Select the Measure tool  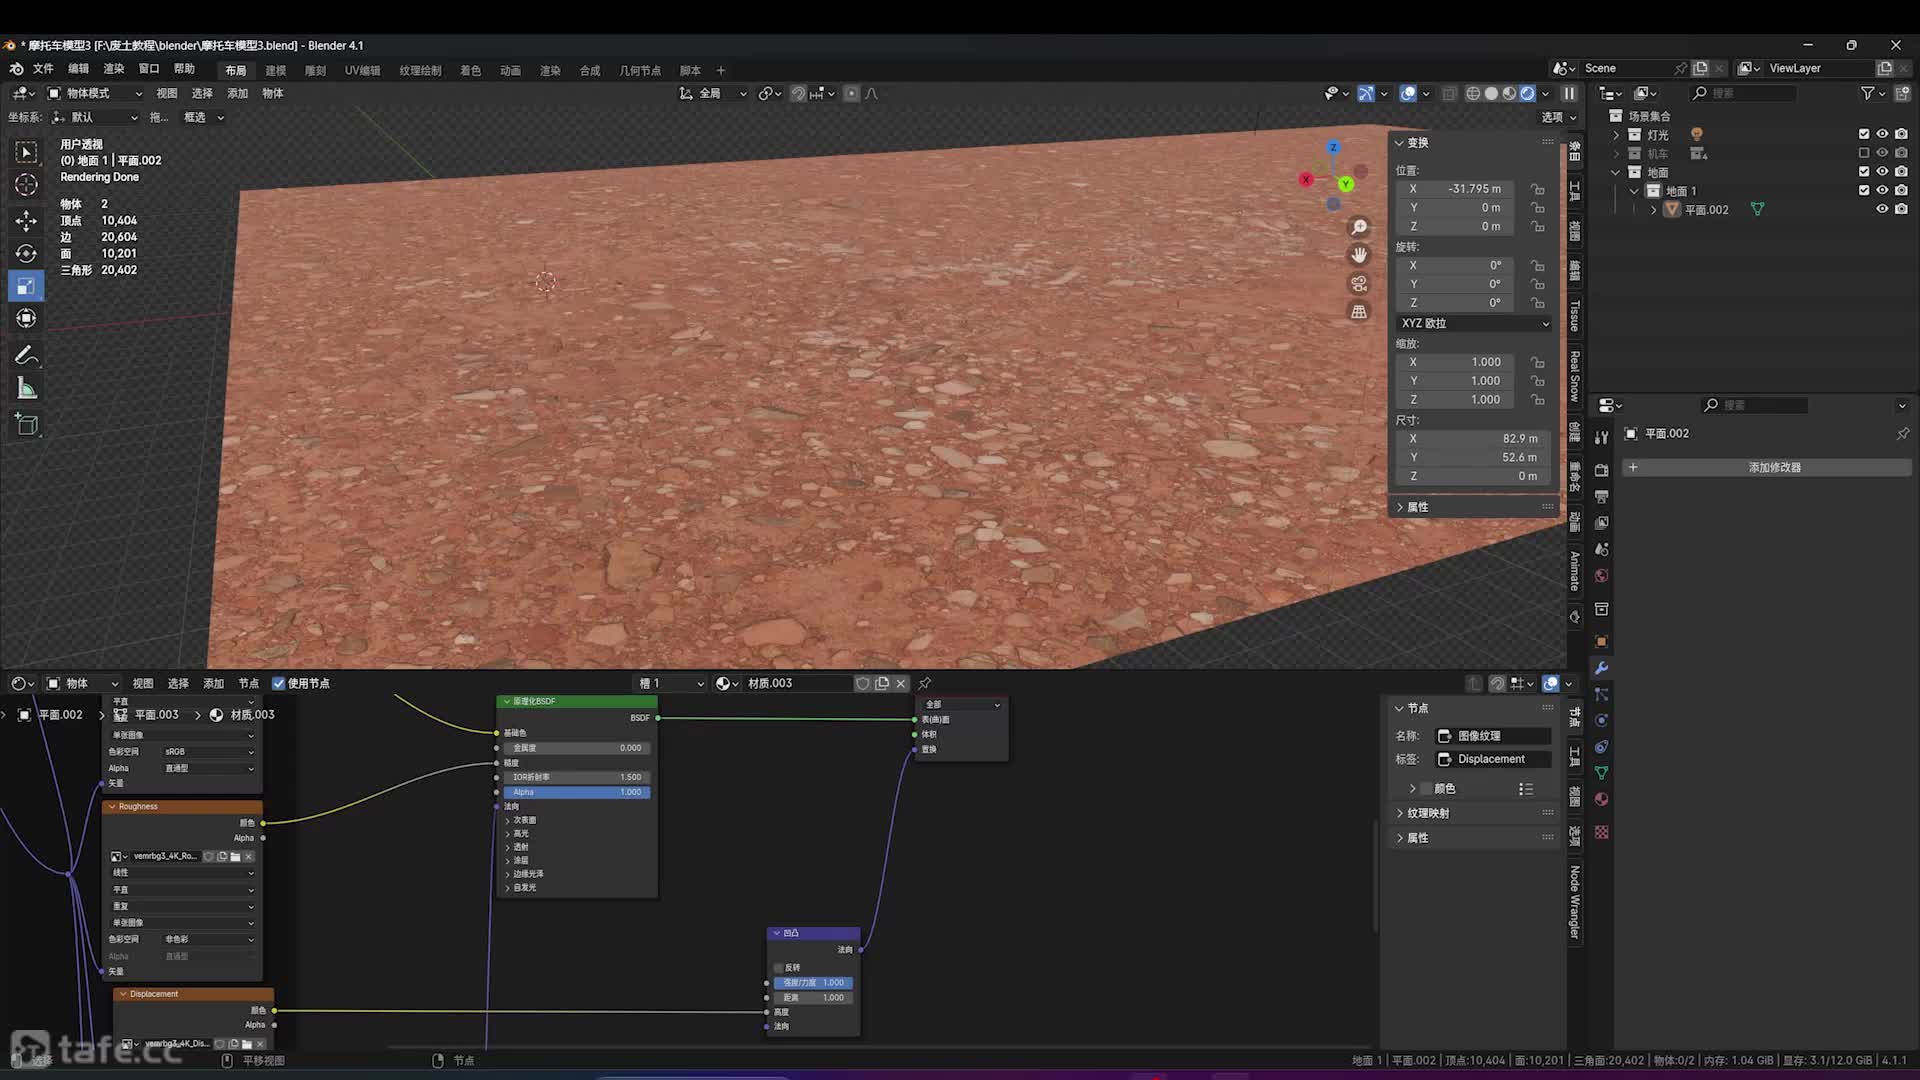click(26, 389)
